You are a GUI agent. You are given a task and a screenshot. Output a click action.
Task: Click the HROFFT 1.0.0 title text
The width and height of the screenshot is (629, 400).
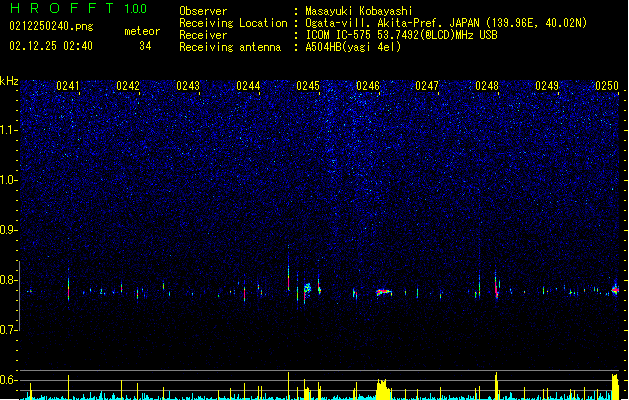coord(79,8)
